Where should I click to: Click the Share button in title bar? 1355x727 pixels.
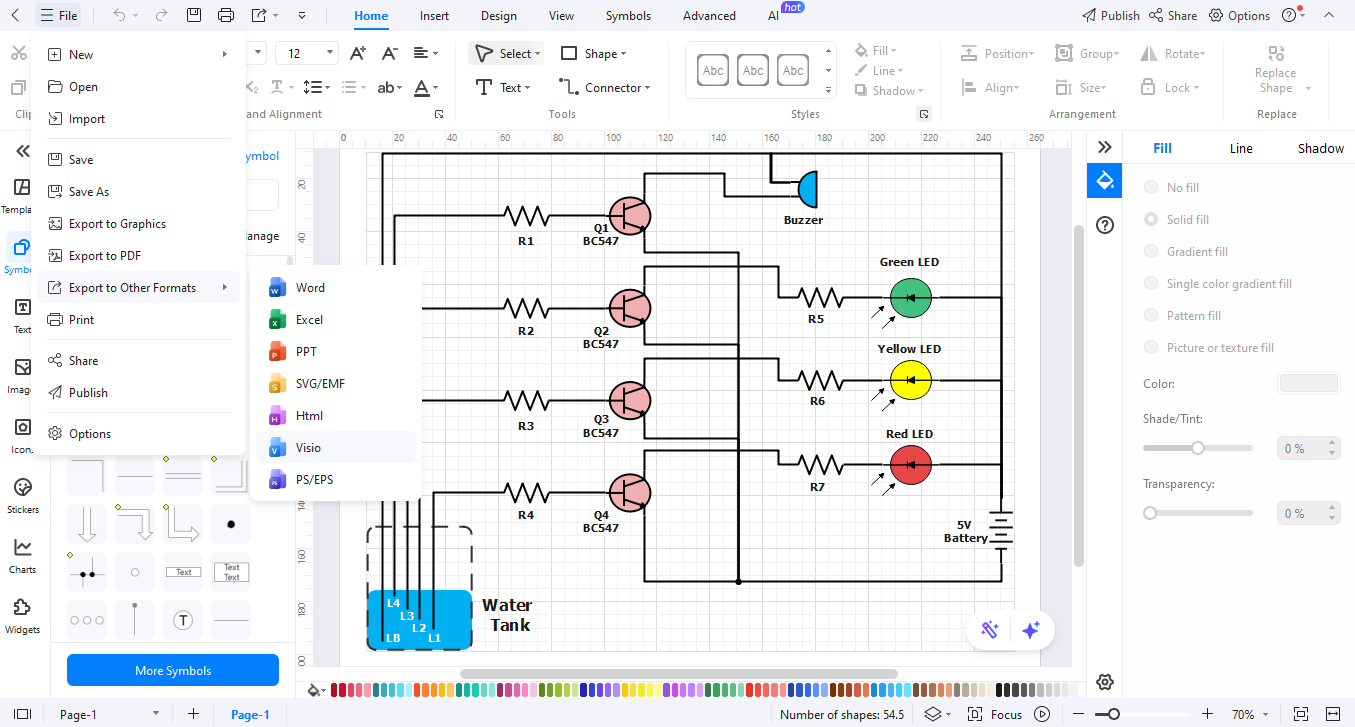click(1172, 15)
